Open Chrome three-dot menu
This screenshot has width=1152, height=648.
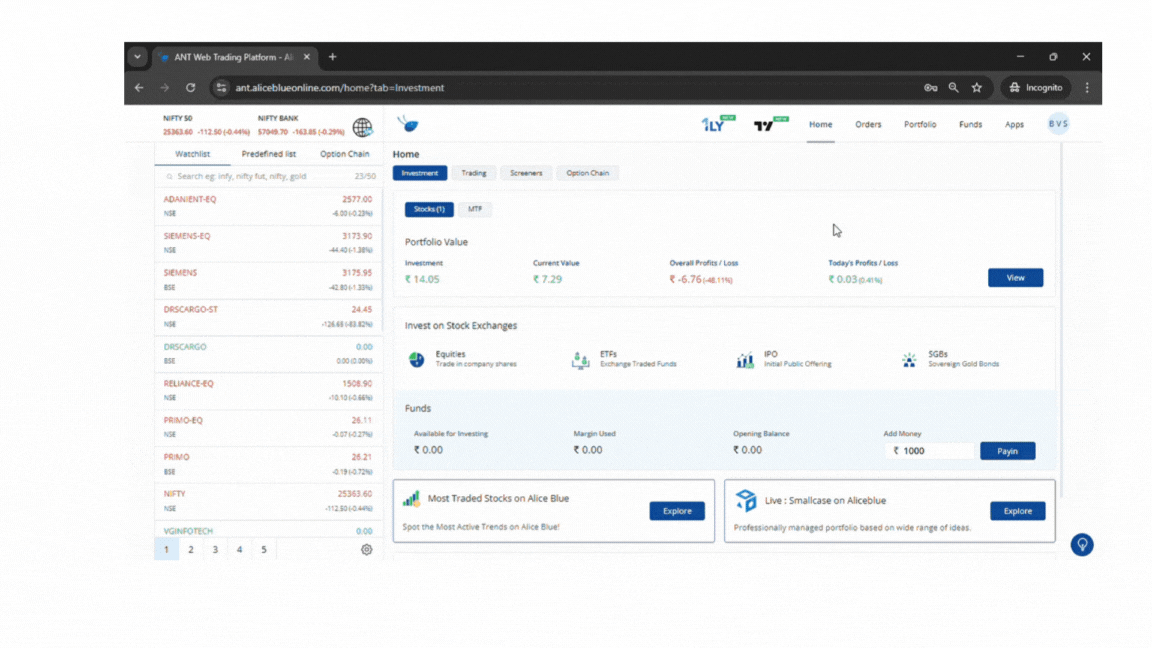(1087, 87)
